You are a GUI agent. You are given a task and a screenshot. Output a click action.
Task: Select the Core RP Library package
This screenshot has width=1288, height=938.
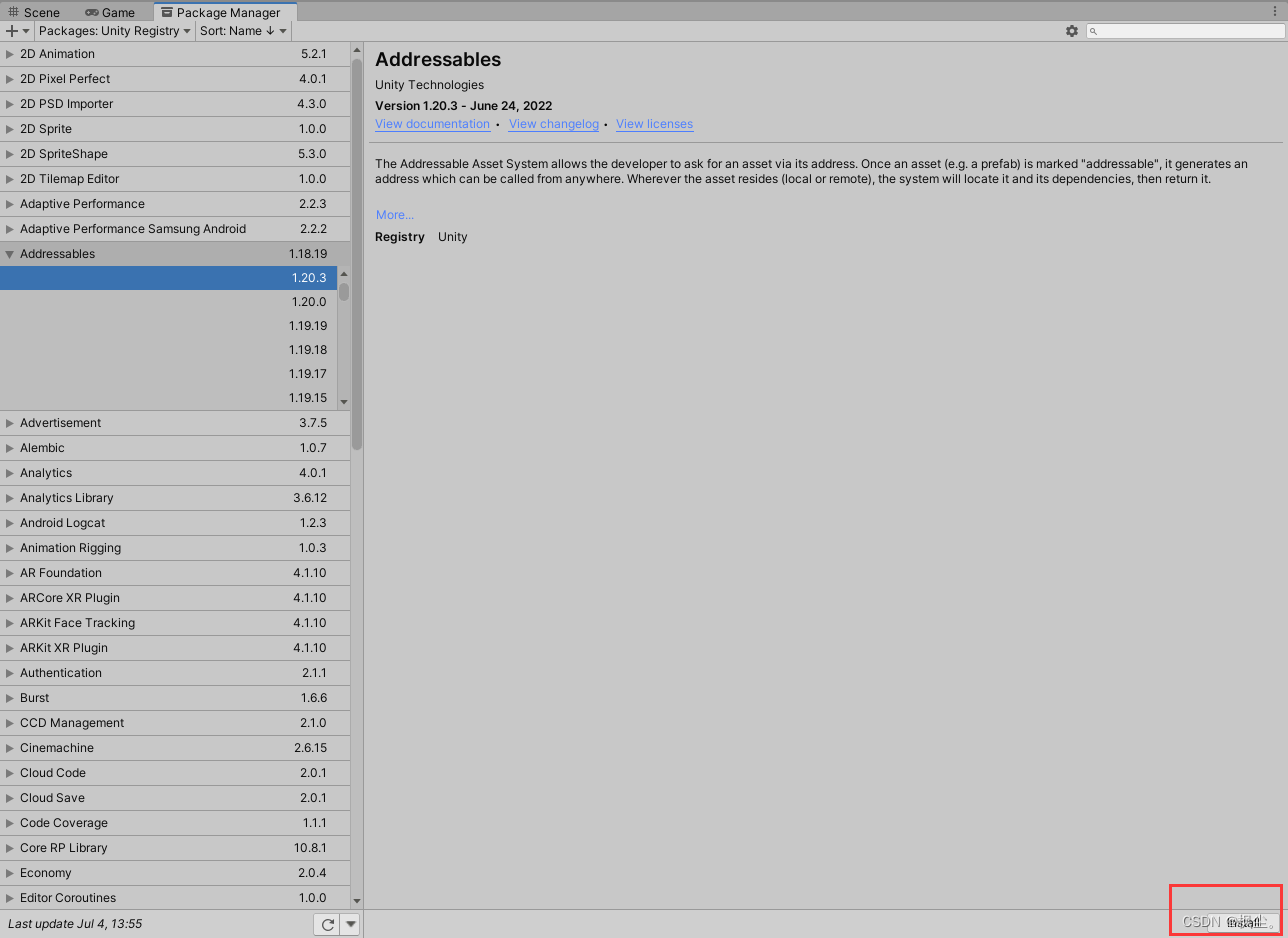coord(175,848)
